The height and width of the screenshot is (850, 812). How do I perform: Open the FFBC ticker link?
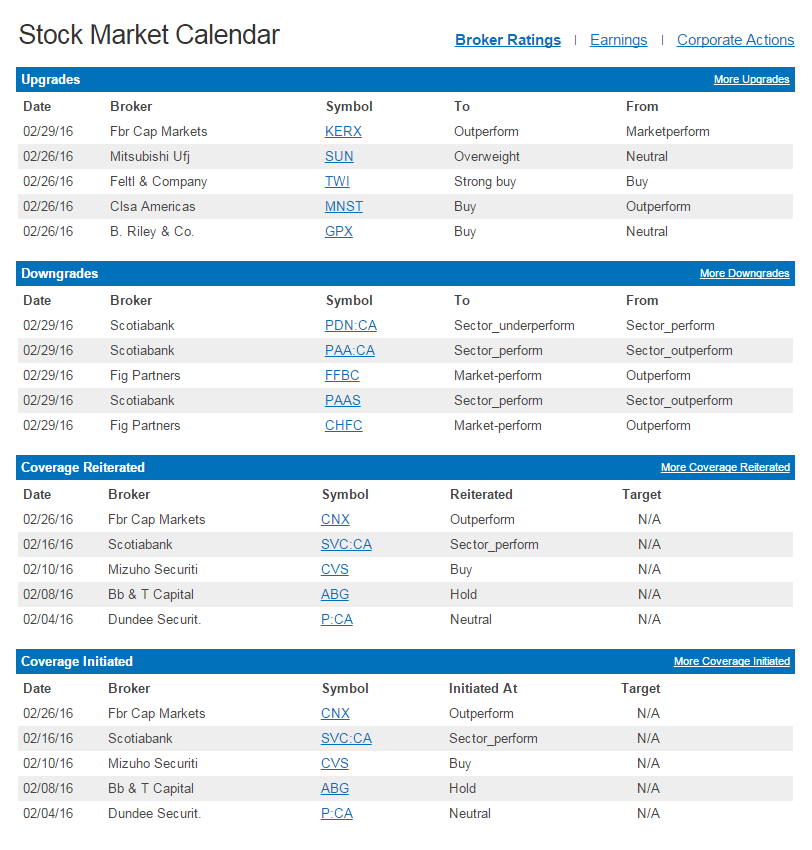342,376
